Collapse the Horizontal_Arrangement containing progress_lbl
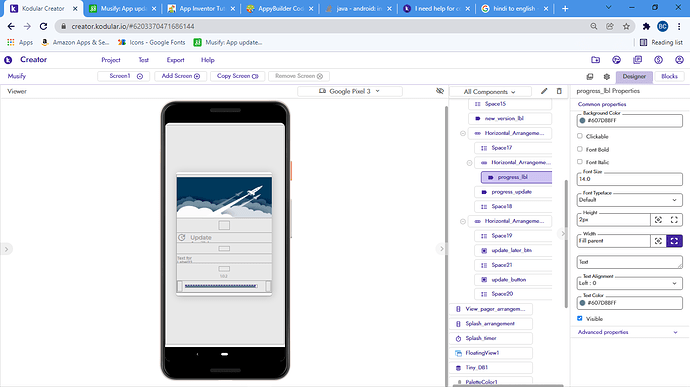The height and width of the screenshot is (387, 690). [469, 163]
